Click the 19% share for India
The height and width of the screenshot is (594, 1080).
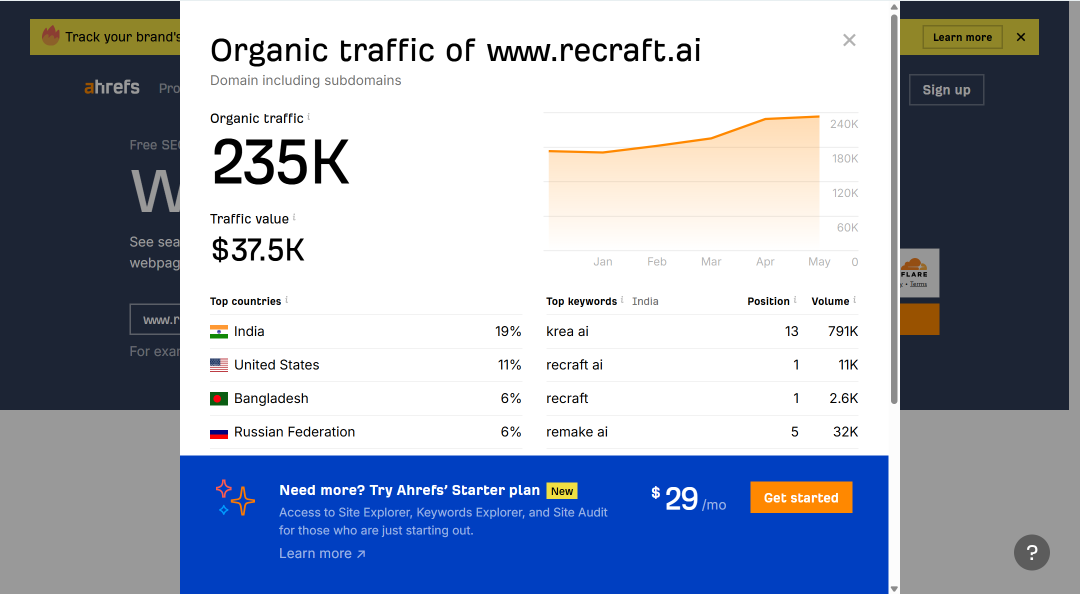click(x=508, y=331)
